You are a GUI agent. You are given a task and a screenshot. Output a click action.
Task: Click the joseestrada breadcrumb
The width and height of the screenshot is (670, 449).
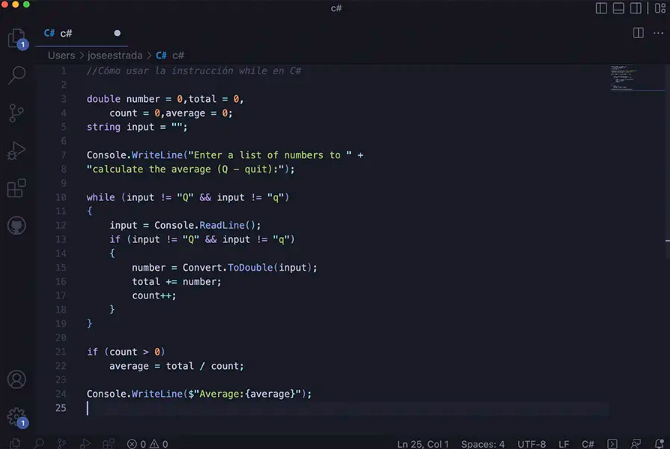(x=115, y=56)
